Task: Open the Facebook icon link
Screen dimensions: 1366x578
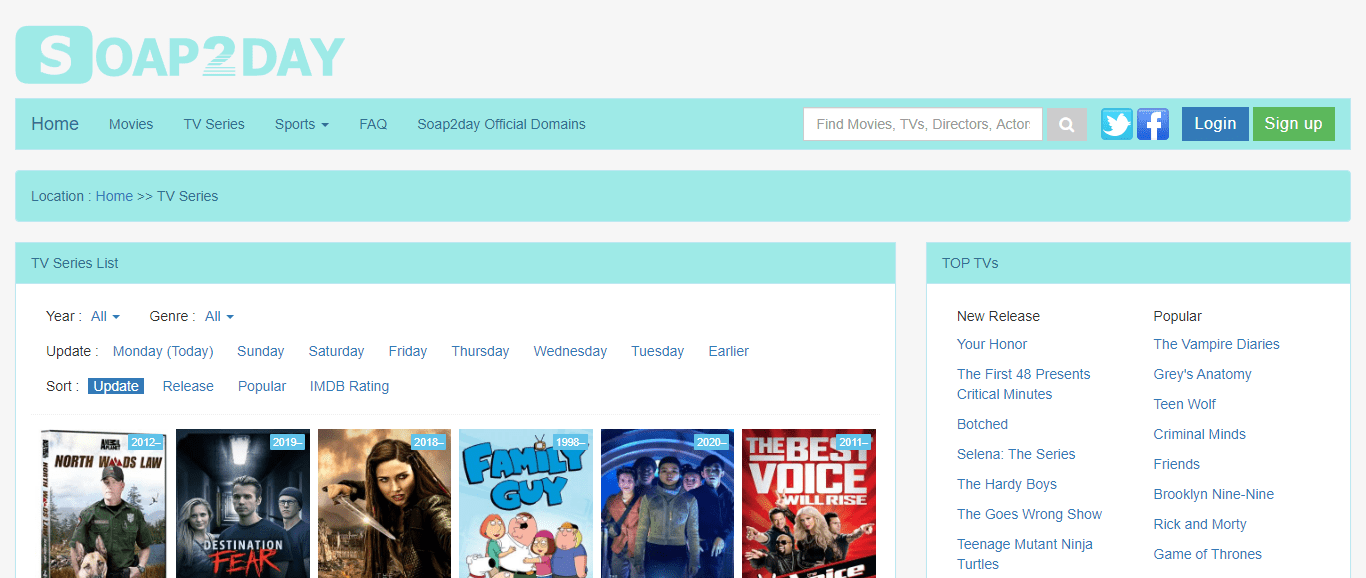Action: click(1153, 124)
